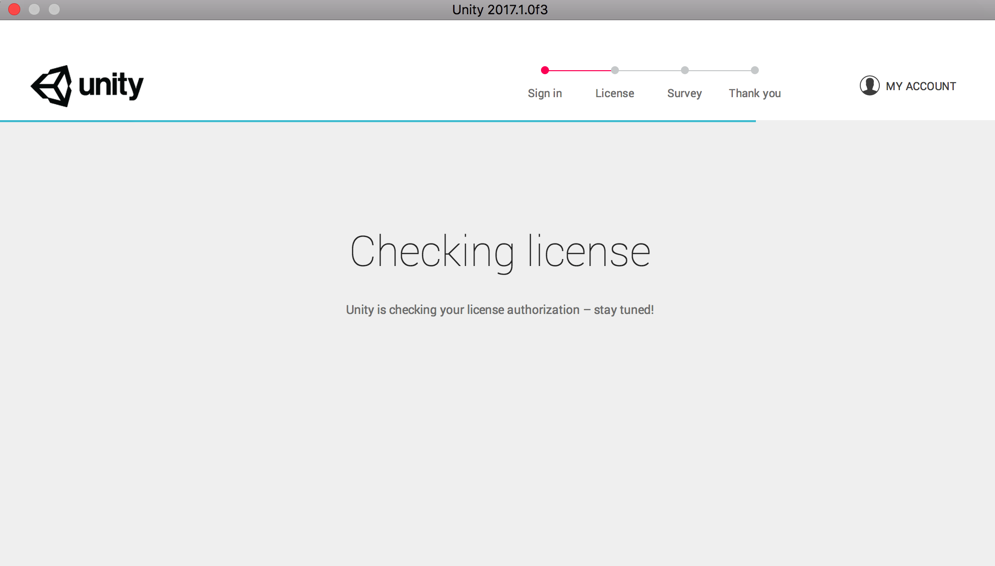Click the window zoom button

click(x=55, y=10)
